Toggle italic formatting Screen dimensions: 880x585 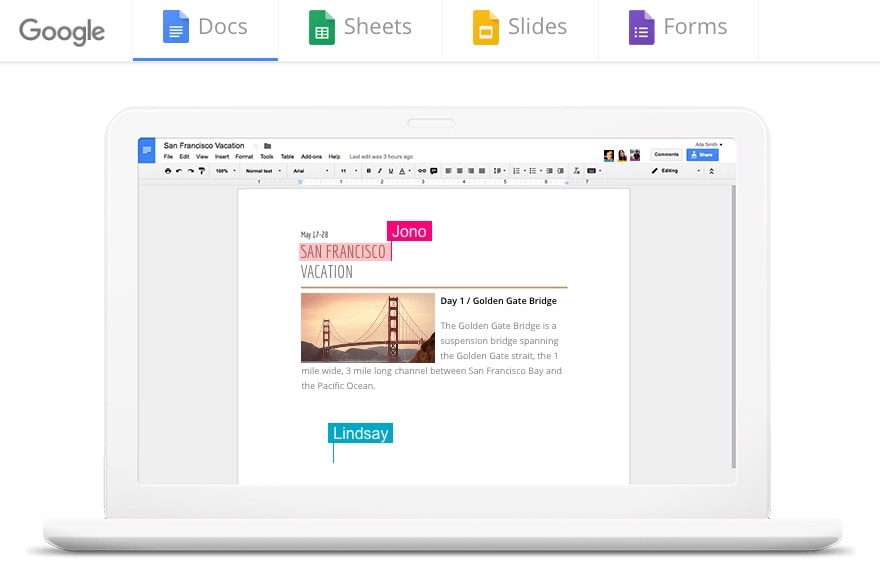(x=380, y=171)
